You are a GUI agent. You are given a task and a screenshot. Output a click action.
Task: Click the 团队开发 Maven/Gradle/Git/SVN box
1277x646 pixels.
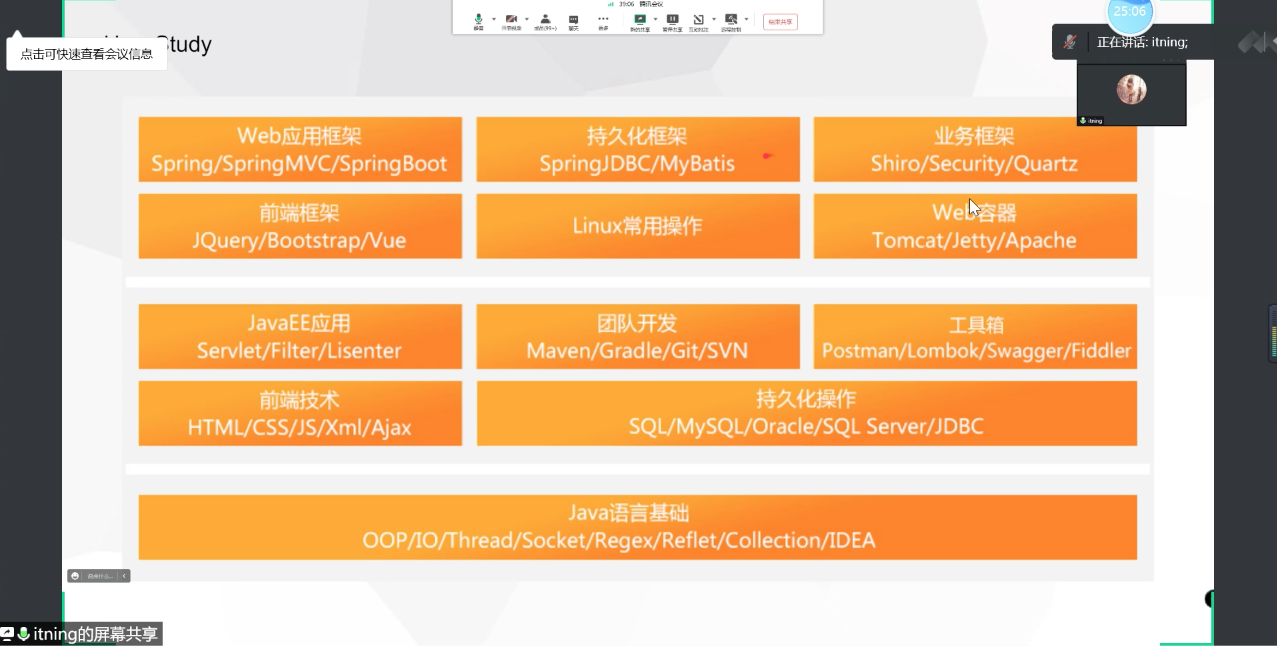coord(638,337)
